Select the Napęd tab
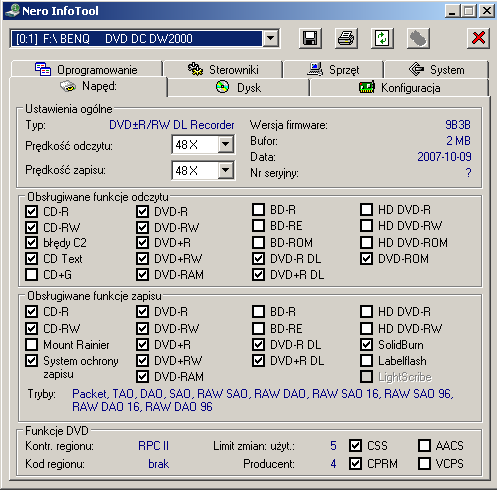The width and height of the screenshot is (497, 490). (x=88, y=87)
